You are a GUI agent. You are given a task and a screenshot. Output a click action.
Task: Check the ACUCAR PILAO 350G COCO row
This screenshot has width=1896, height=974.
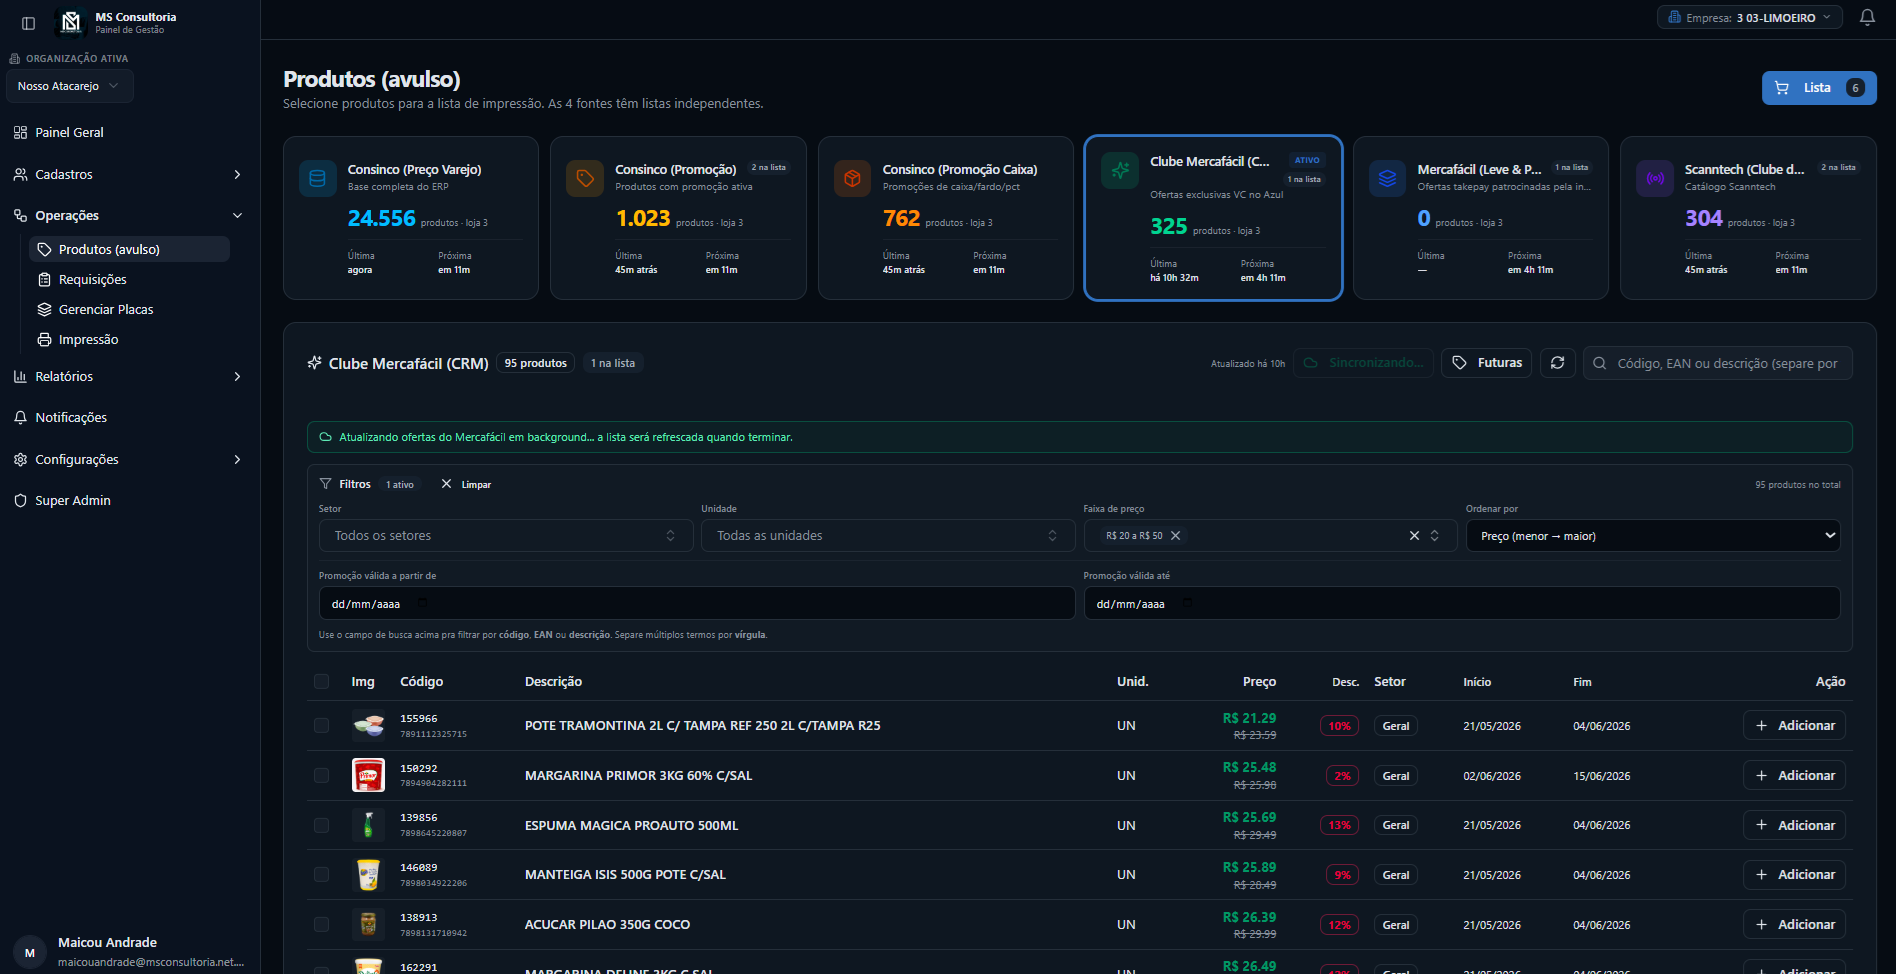coord(321,925)
